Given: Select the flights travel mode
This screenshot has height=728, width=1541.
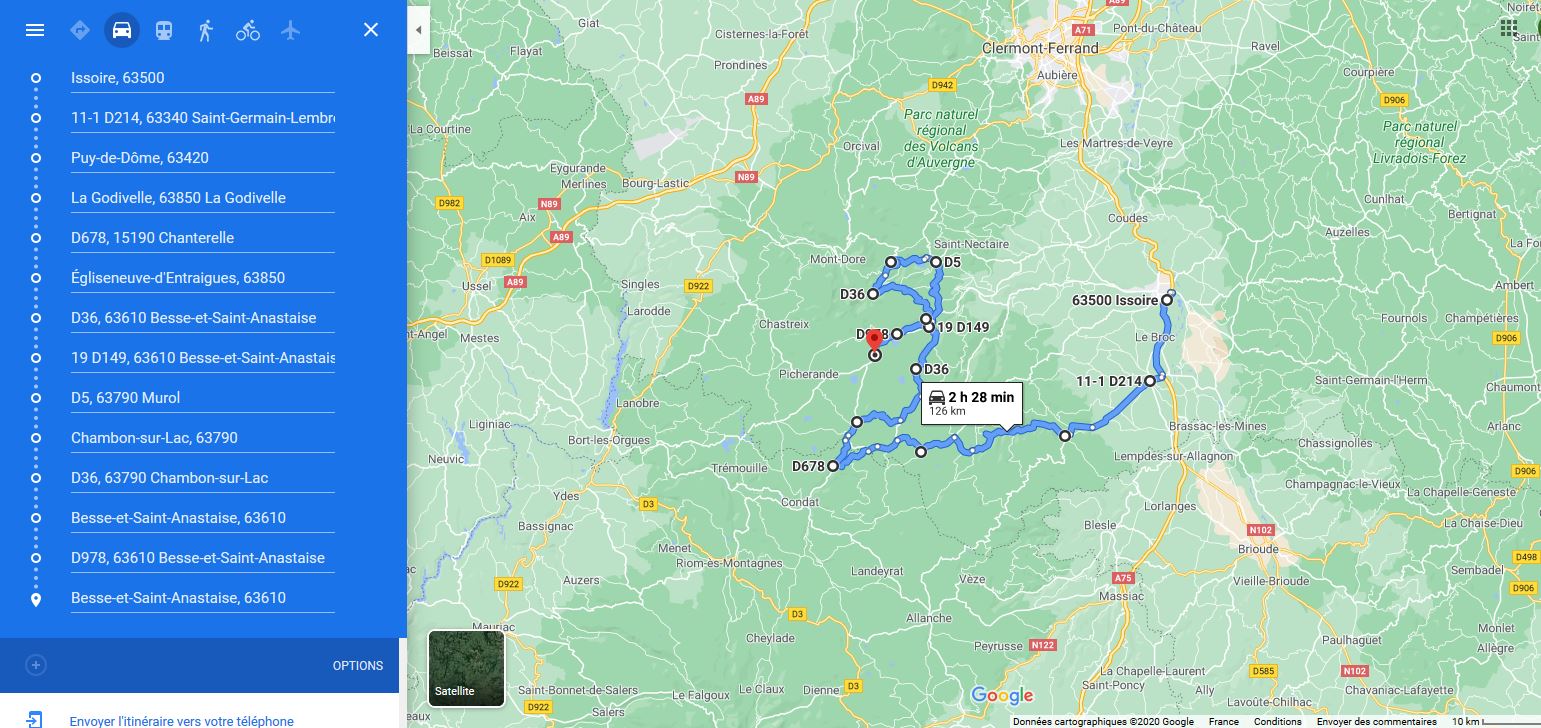Looking at the screenshot, I should point(291,30).
